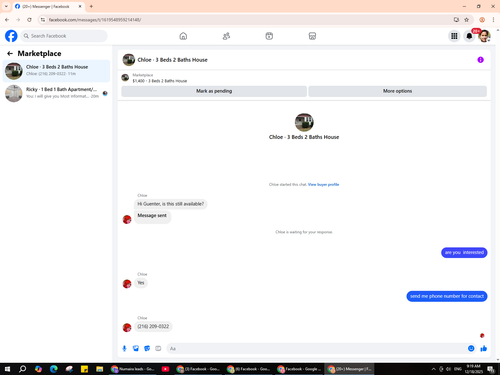Send a thumbs-up like
This screenshot has height=375, width=500.
(x=484, y=348)
